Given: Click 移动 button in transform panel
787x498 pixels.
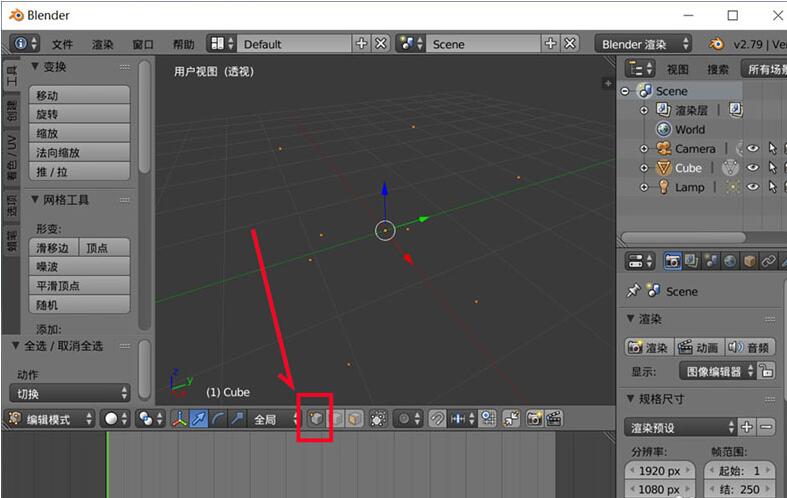Looking at the screenshot, I should pos(79,95).
